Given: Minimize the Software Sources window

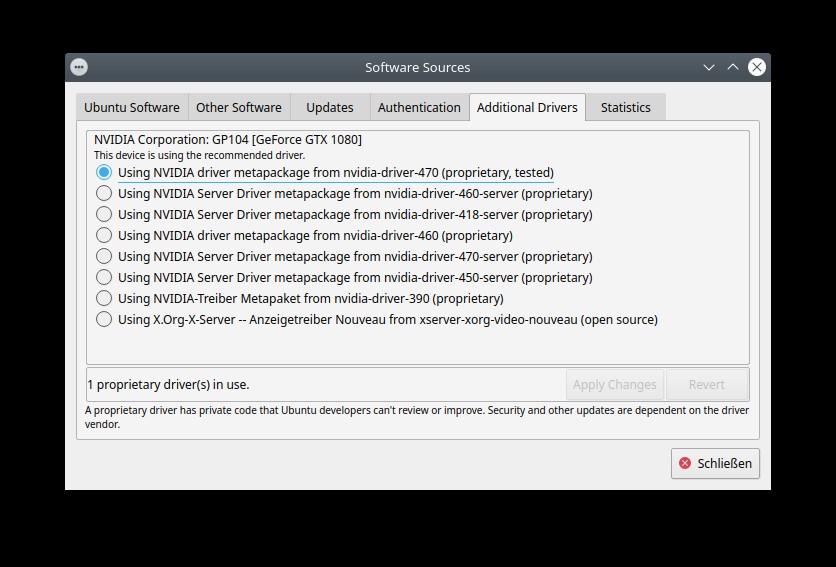Looking at the screenshot, I should (709, 67).
